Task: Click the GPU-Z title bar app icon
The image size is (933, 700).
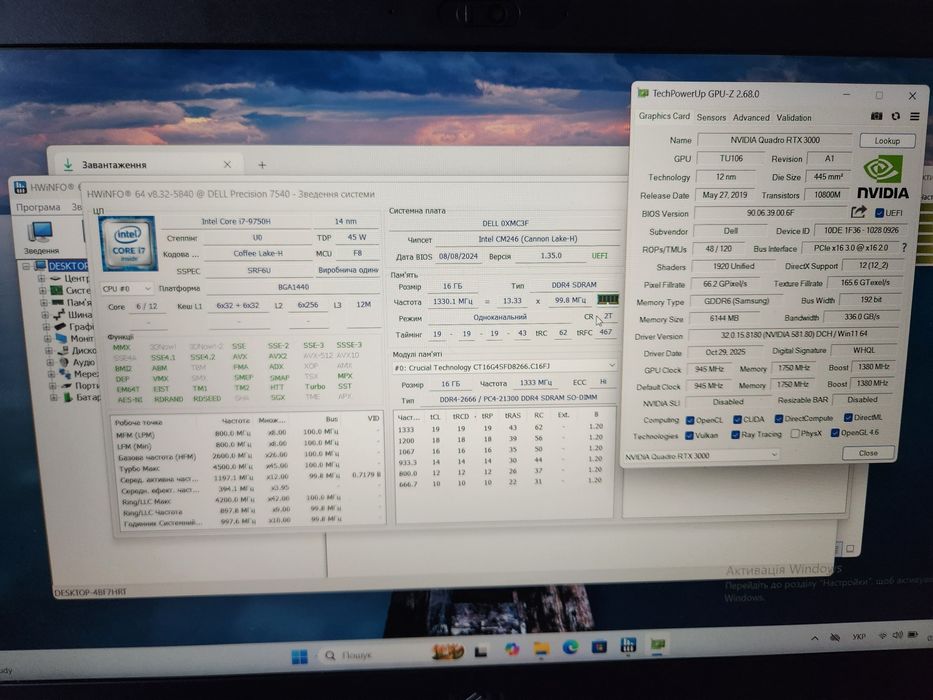Action: [x=643, y=93]
